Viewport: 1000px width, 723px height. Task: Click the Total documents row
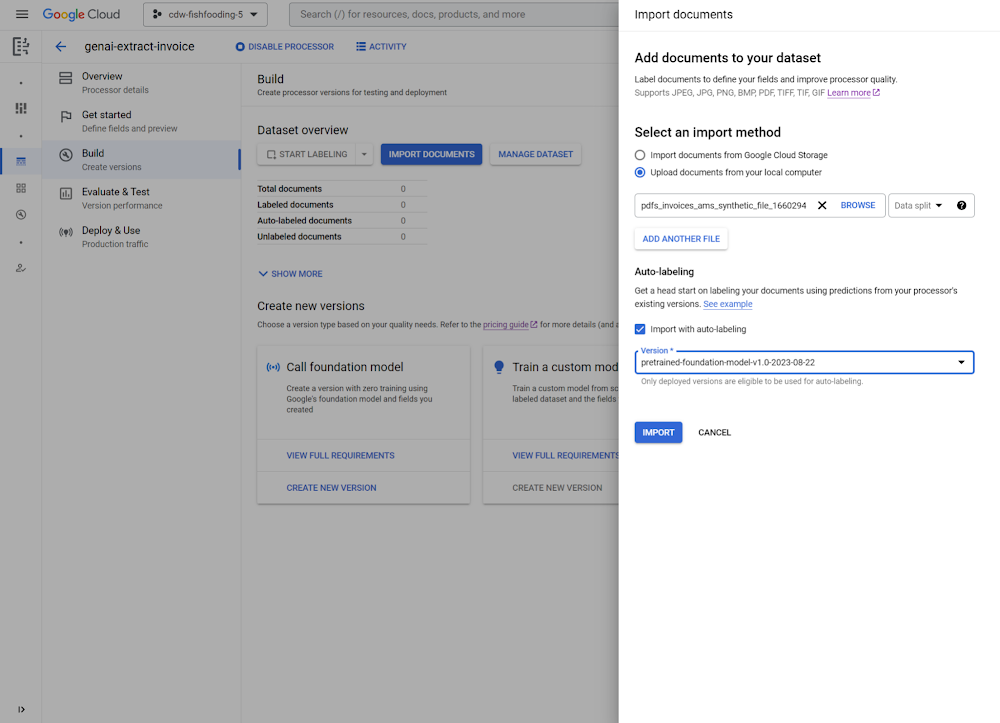click(341, 189)
